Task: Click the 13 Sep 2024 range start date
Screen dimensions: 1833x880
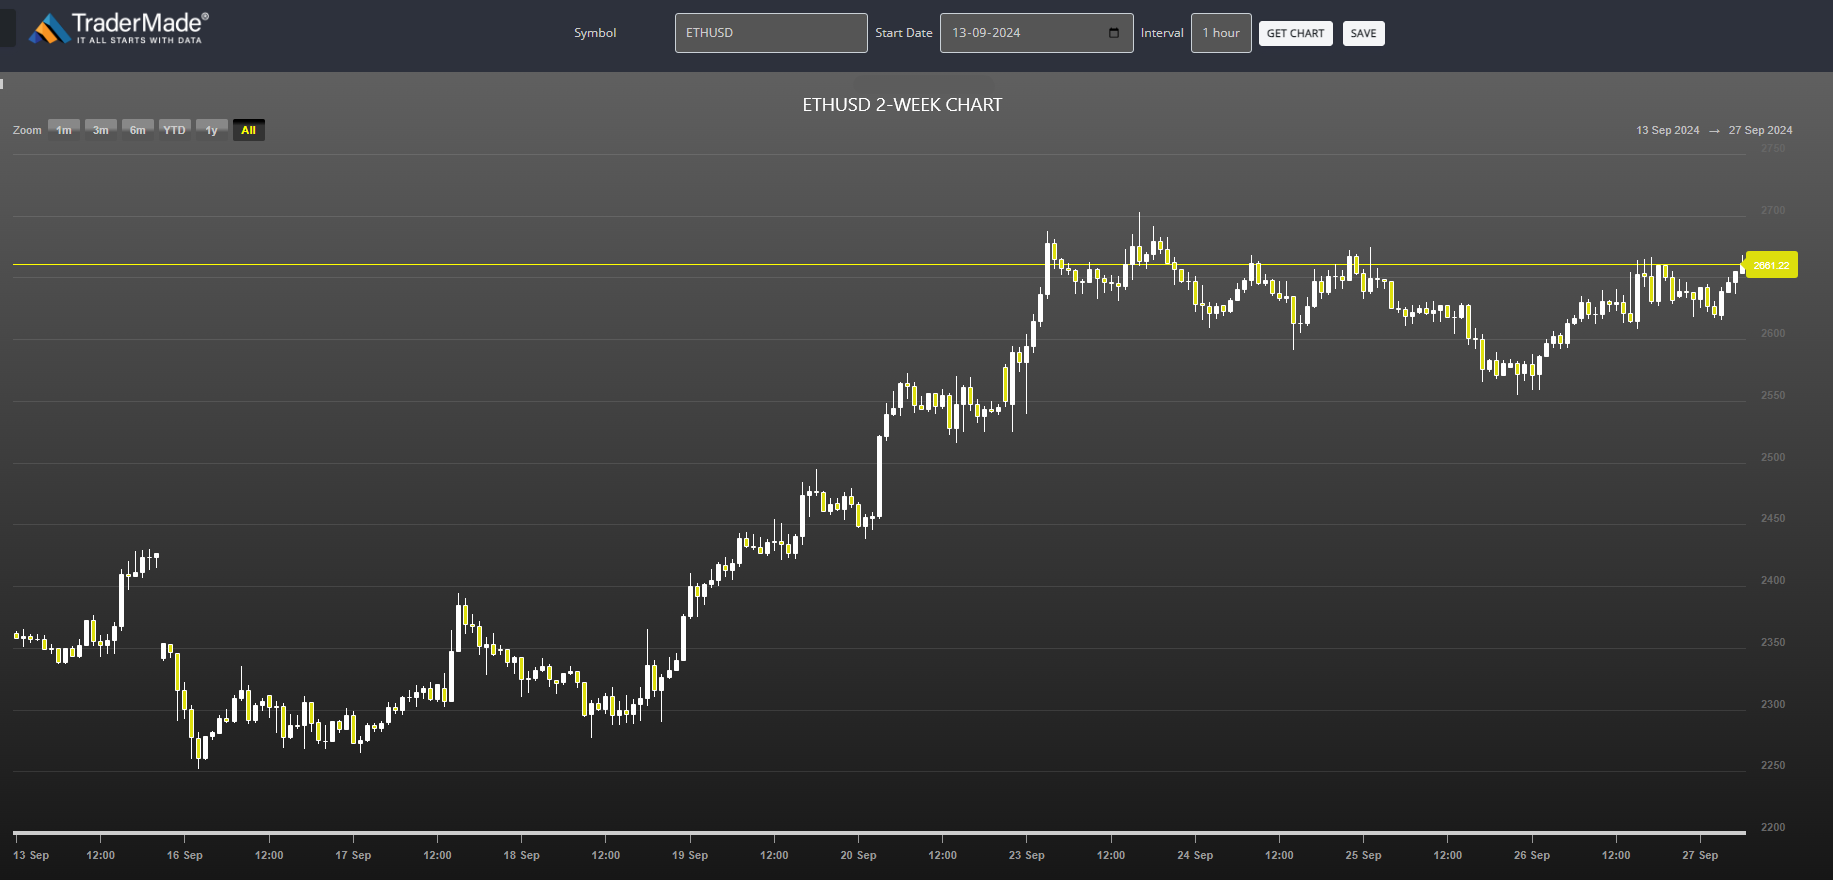Action: pos(1667,130)
